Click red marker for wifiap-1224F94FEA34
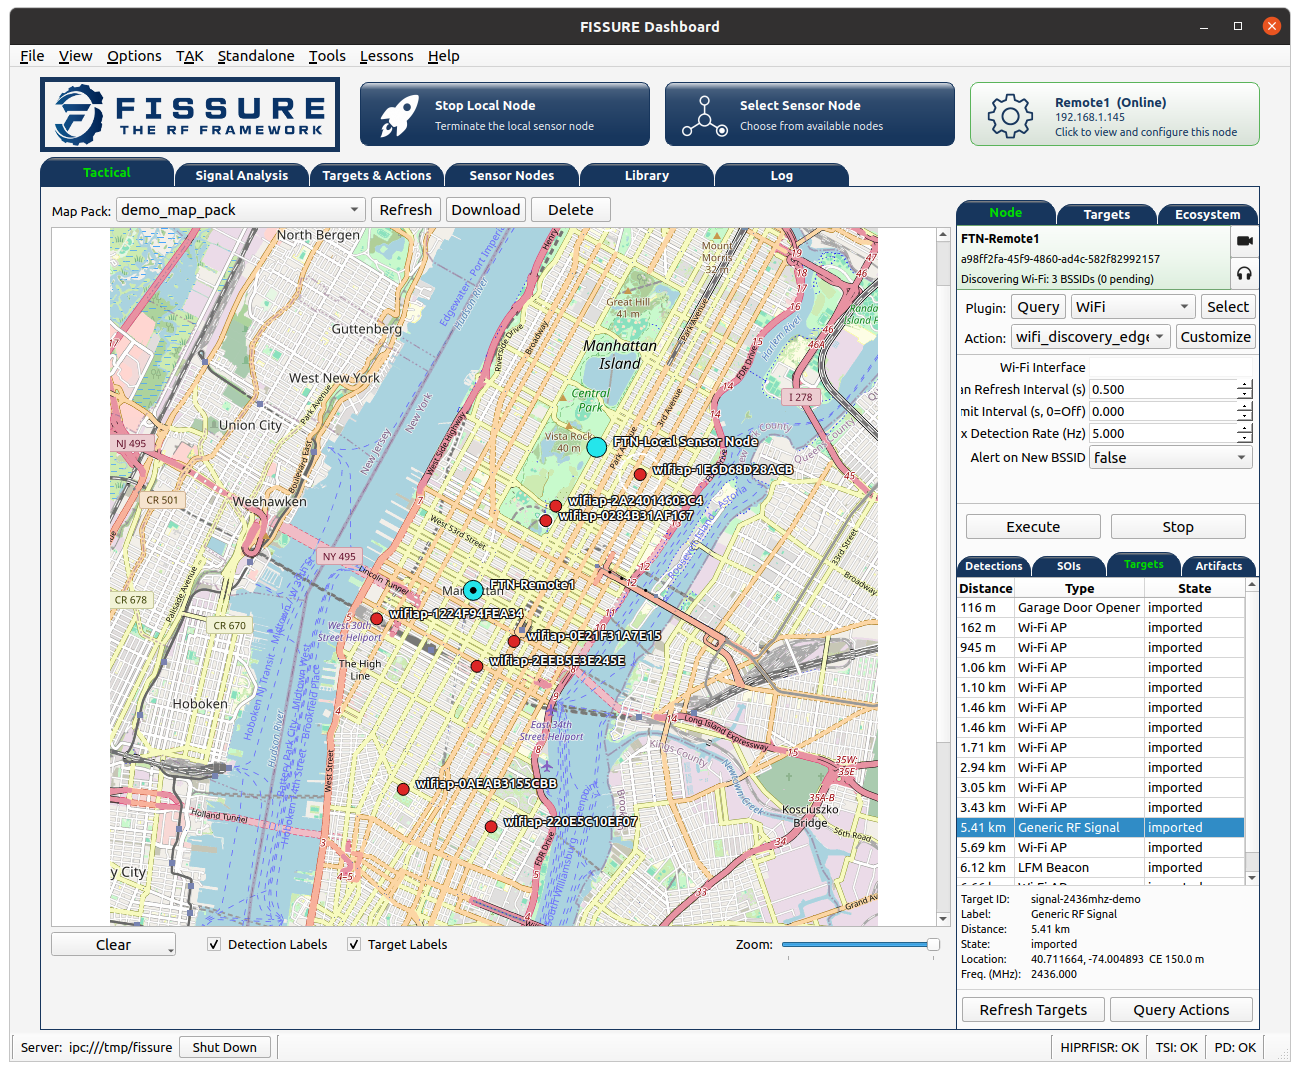The image size is (1300, 1071). tap(376, 619)
